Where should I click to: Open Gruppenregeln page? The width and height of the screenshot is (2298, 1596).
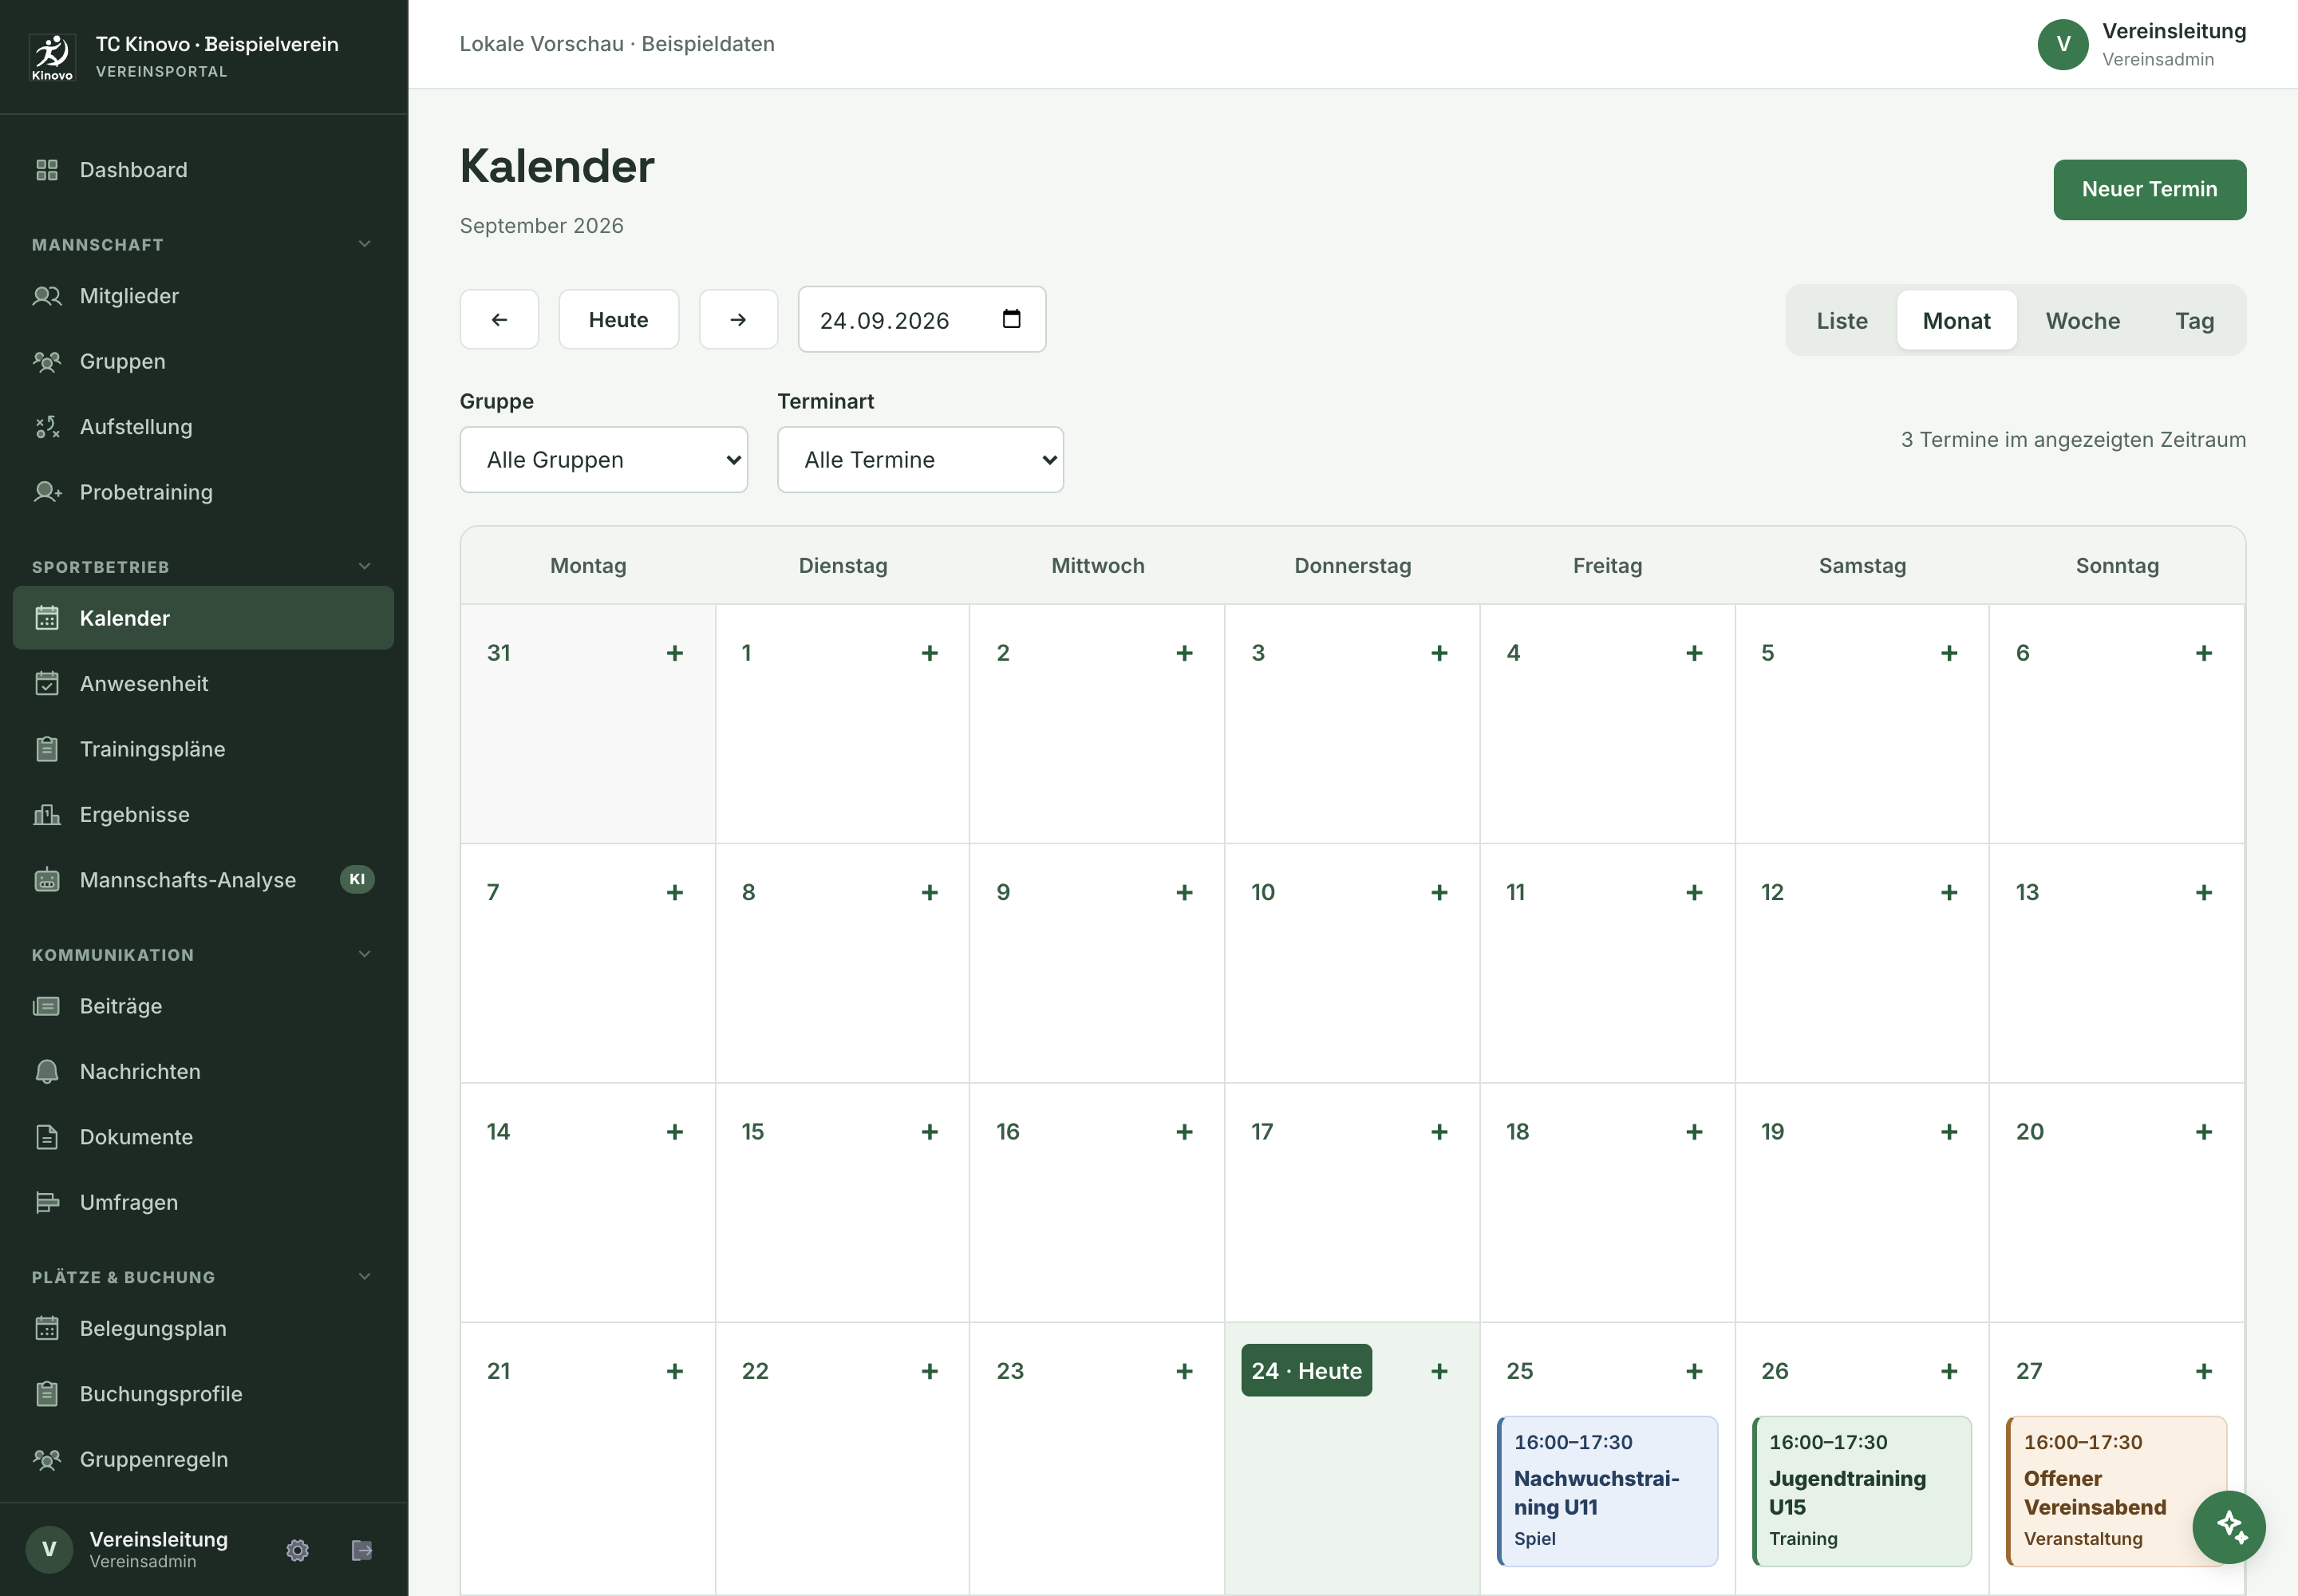click(203, 1460)
